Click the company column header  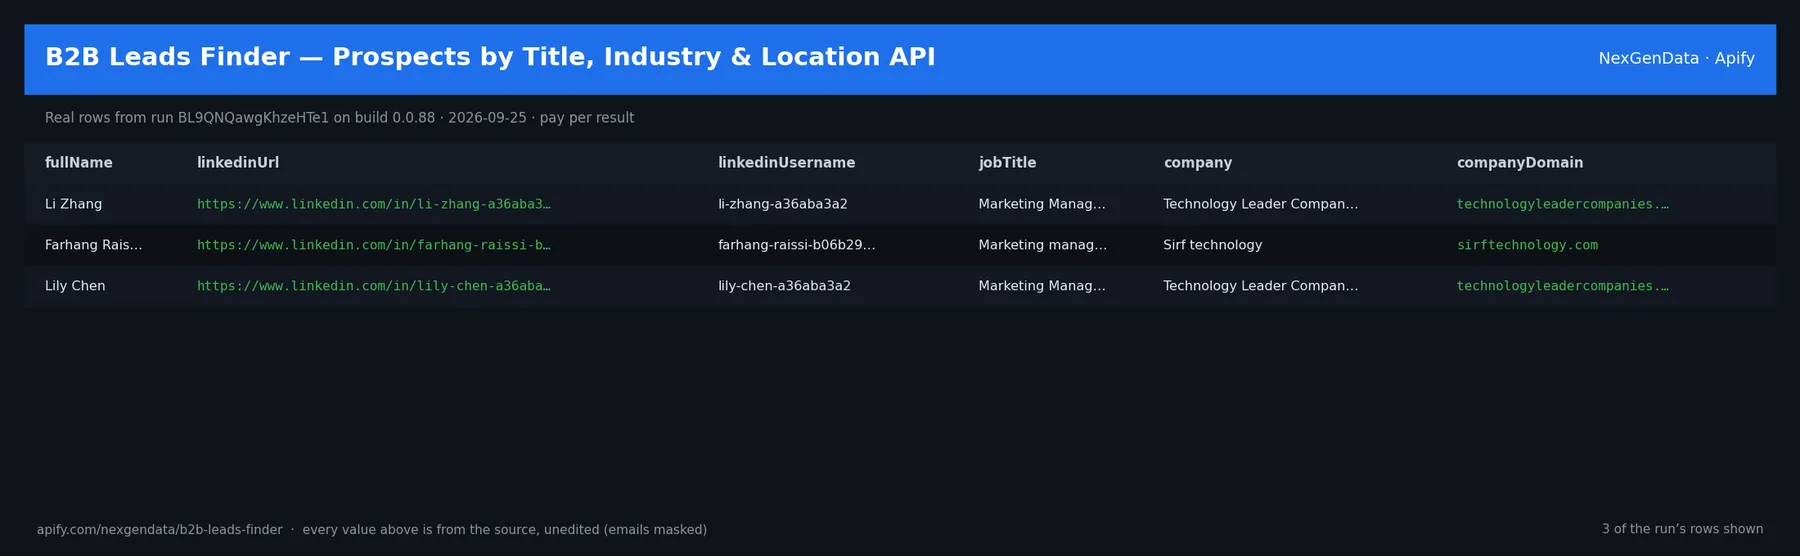click(x=1198, y=163)
